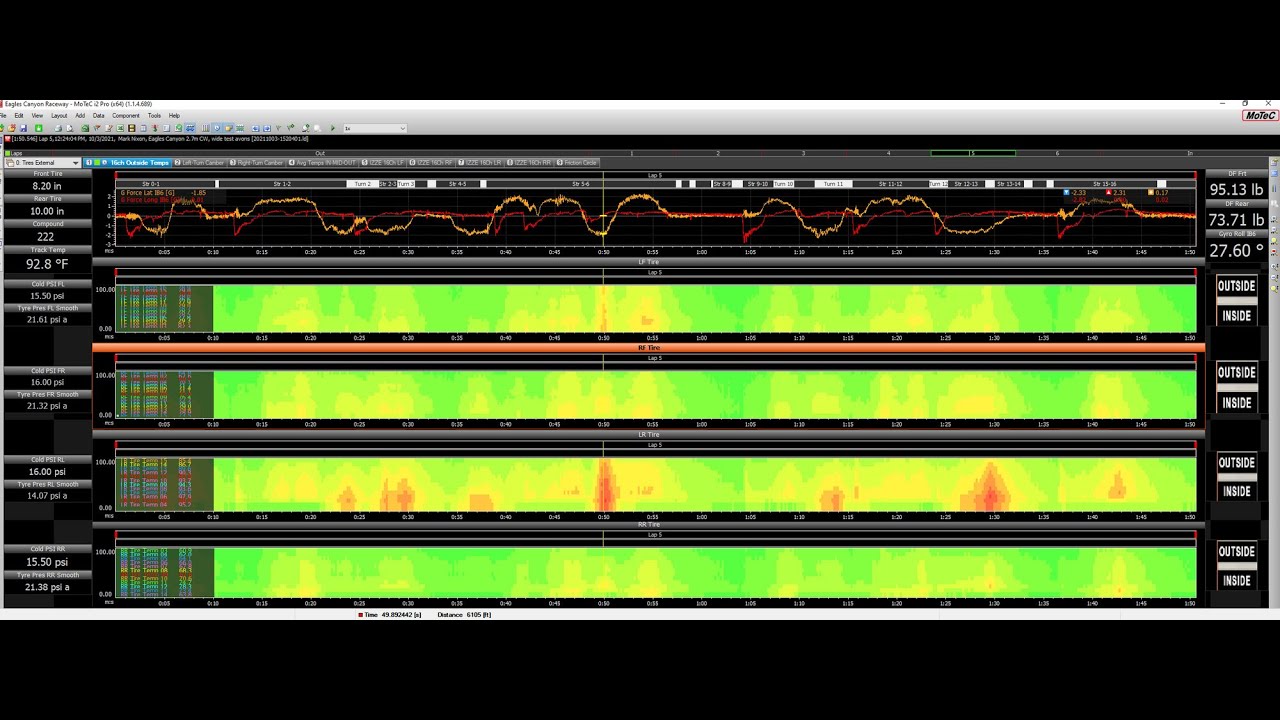The image size is (1280, 720).
Task: Click the MoTeC logo at top right
Action: (1259, 115)
